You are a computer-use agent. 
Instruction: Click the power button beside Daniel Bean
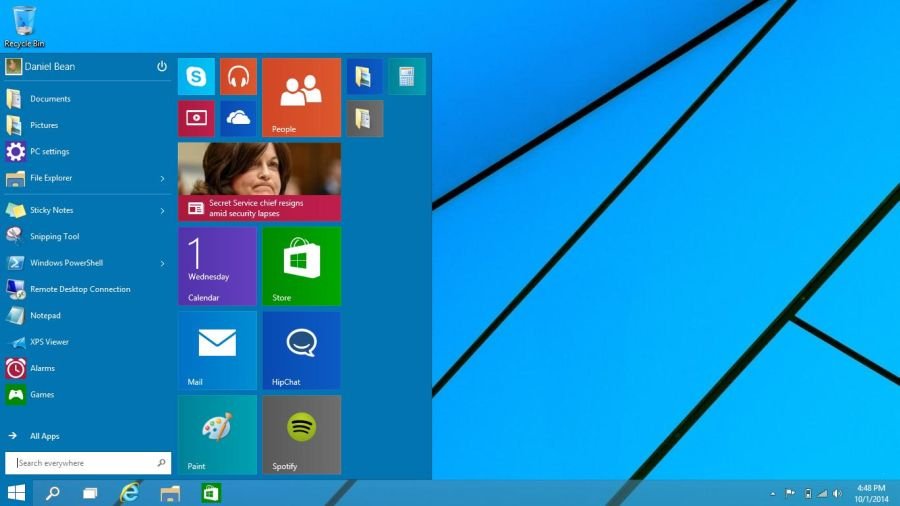pyautogui.click(x=162, y=67)
